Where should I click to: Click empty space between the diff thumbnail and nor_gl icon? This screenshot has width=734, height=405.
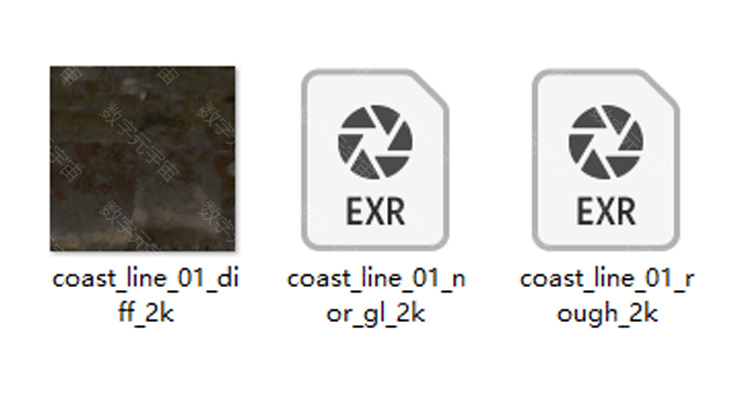pyautogui.click(x=268, y=159)
